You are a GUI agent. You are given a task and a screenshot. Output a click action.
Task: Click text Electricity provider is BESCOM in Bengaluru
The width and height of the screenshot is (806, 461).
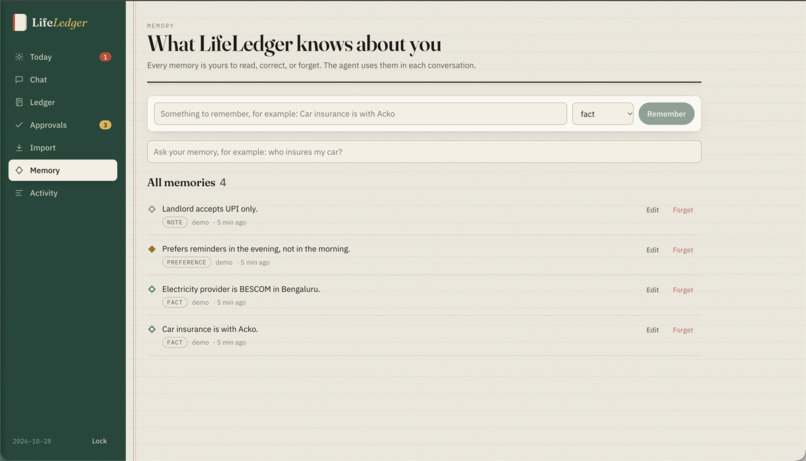pyautogui.click(x=241, y=289)
